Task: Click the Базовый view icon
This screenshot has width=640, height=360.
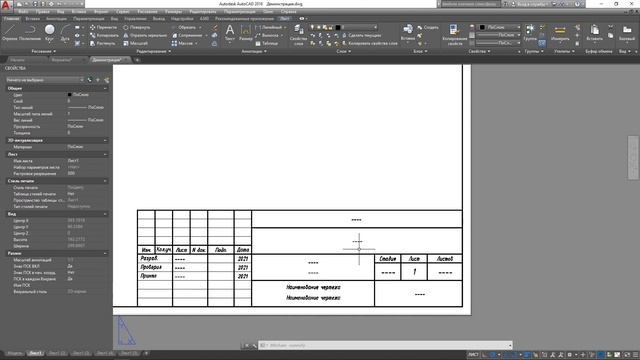Action: pyautogui.click(x=627, y=33)
